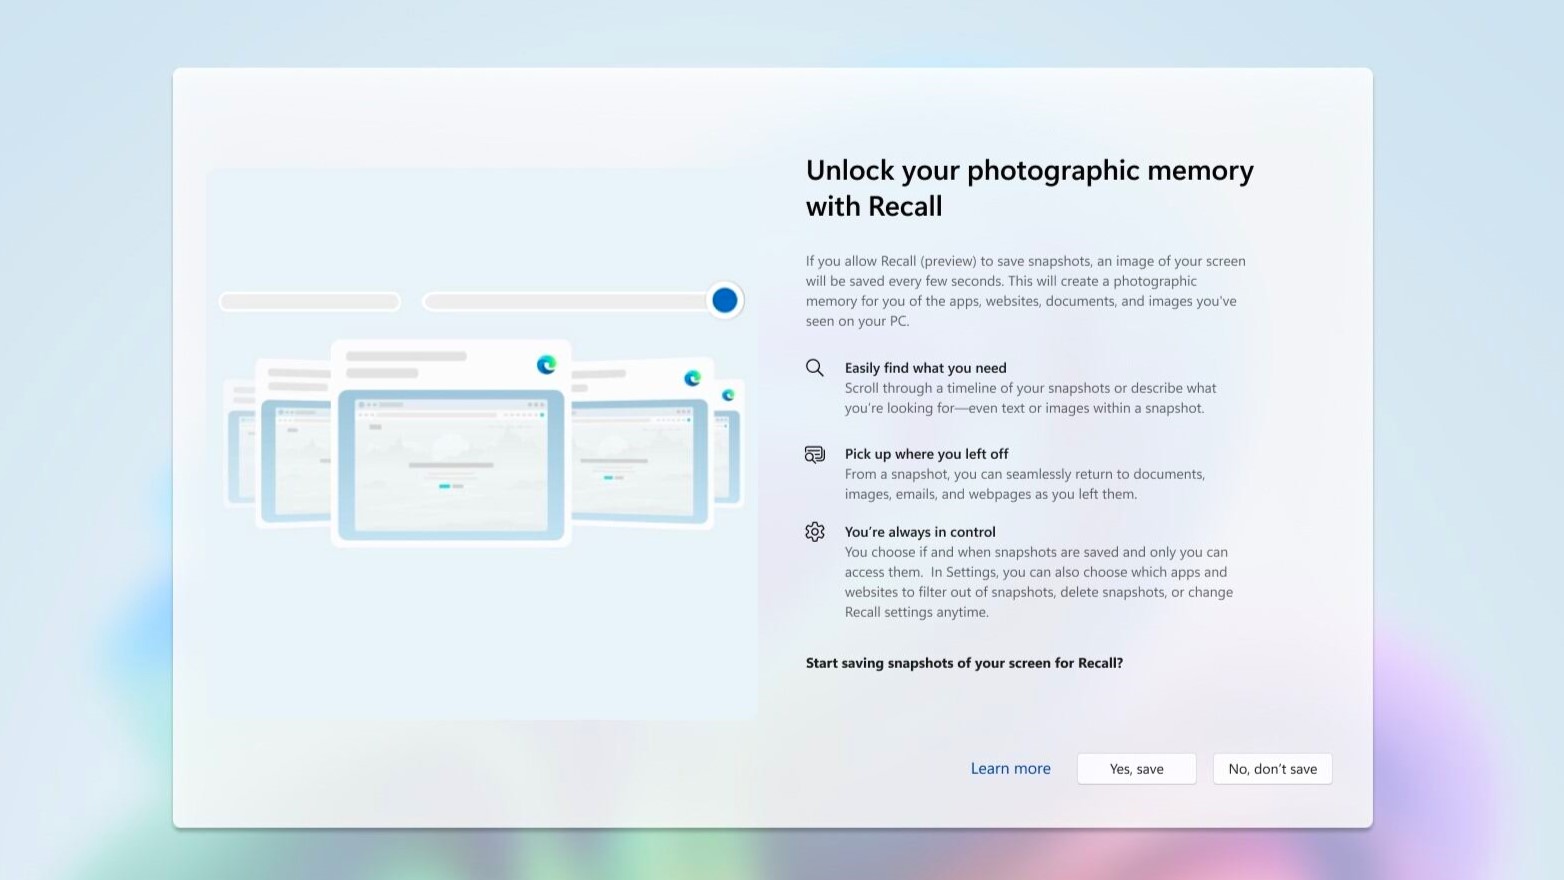The width and height of the screenshot is (1564, 880).
Task: Click the Edge logo on right snapshot card
Action: click(x=692, y=378)
